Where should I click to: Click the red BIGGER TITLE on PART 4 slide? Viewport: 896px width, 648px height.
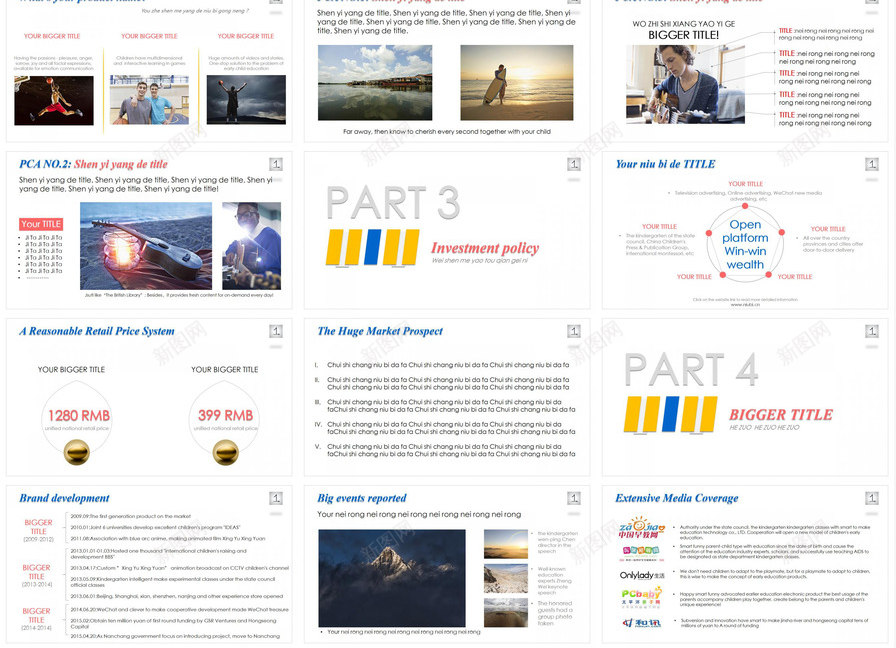tap(781, 415)
